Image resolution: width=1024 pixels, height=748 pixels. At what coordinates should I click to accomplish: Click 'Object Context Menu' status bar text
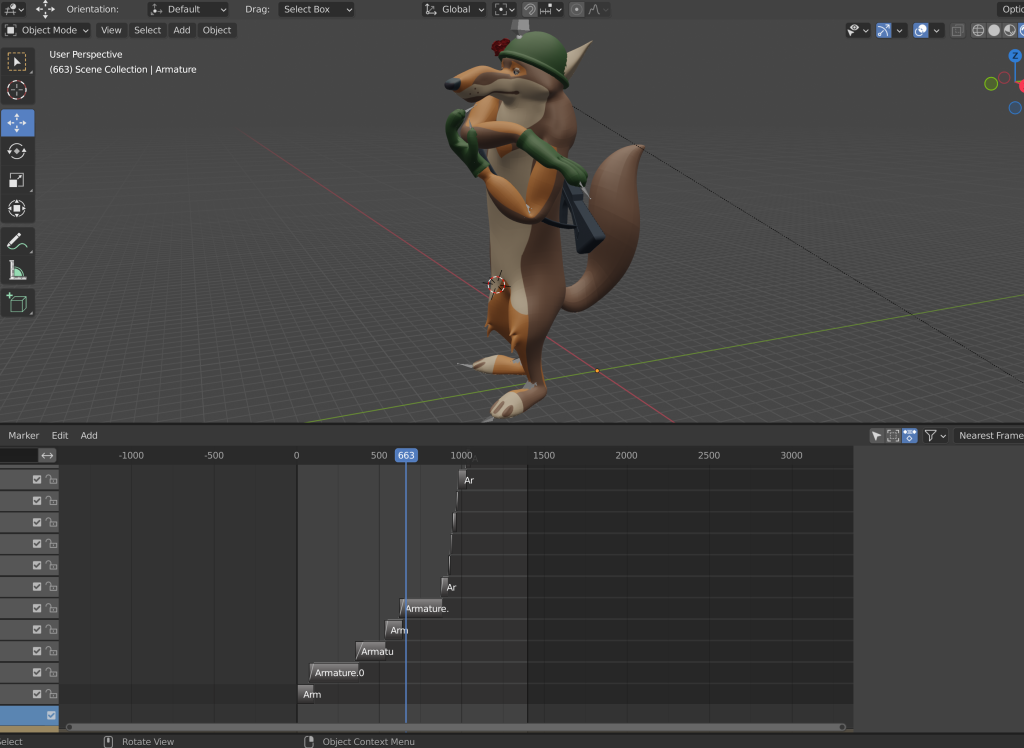[x=368, y=741]
